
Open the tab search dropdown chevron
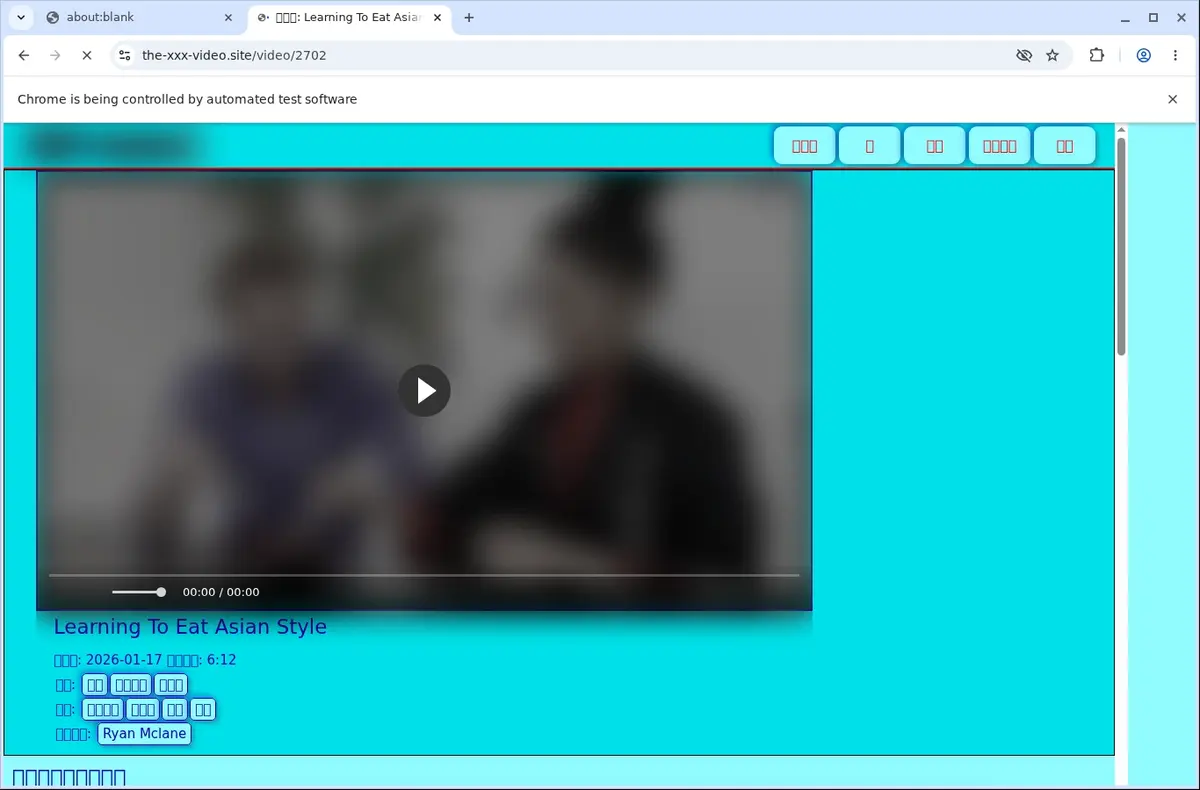[x=20, y=17]
